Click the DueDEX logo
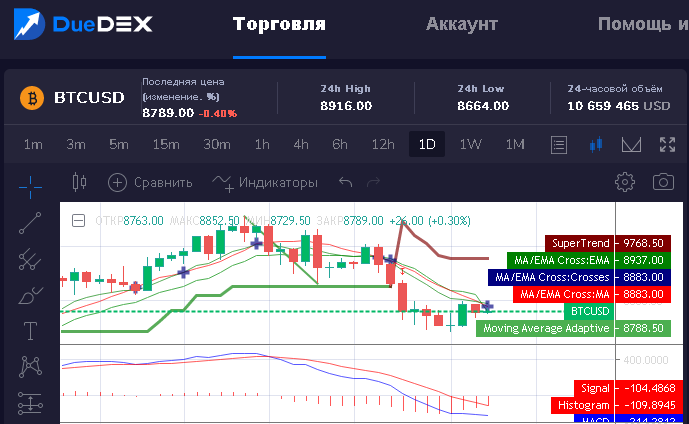The width and height of the screenshot is (689, 424). pos(83,24)
